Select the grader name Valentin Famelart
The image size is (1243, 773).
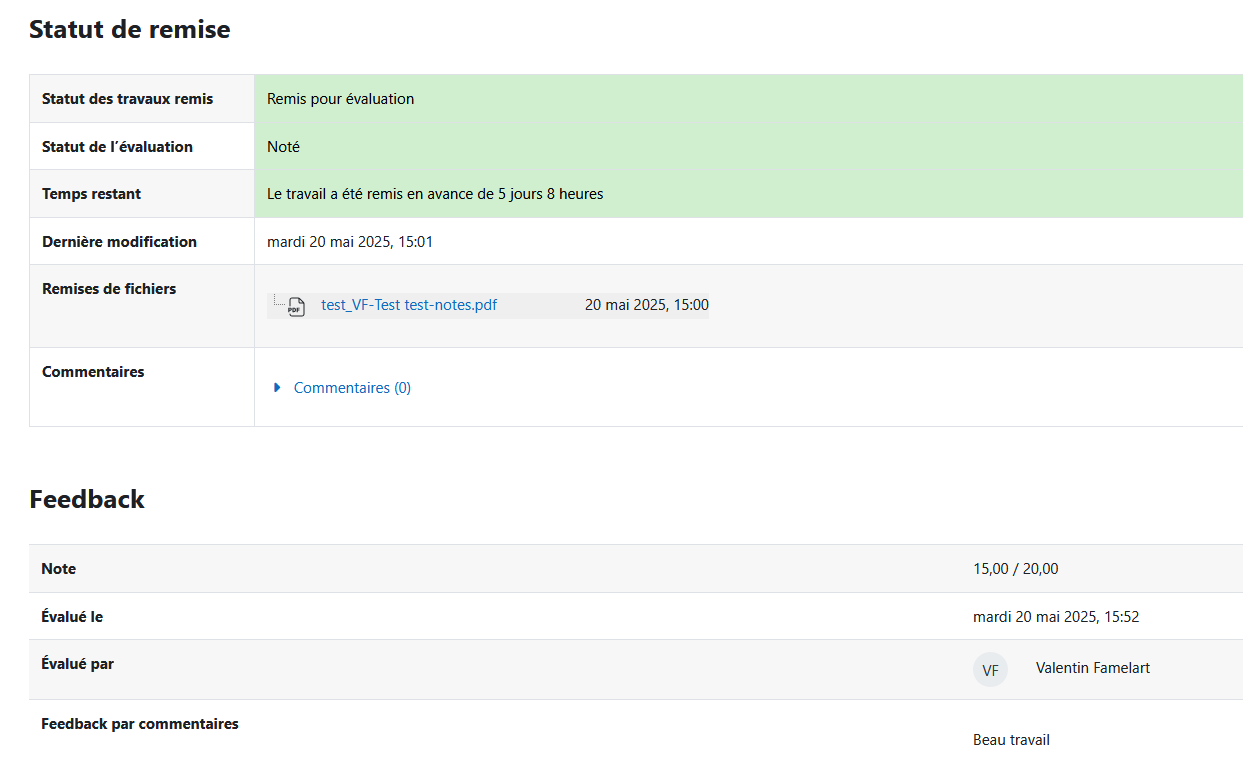pyautogui.click(x=1093, y=668)
